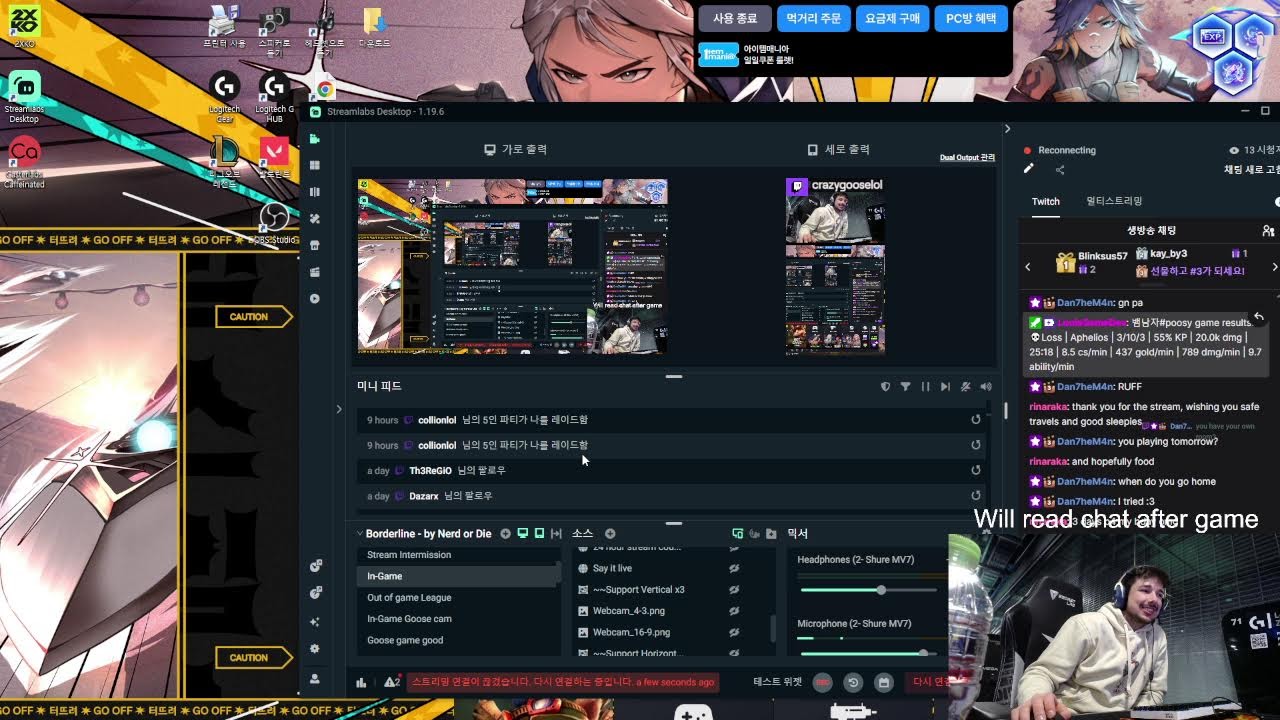1280x720 pixels.
Task: Open the notifications warning icon
Action: (391, 682)
